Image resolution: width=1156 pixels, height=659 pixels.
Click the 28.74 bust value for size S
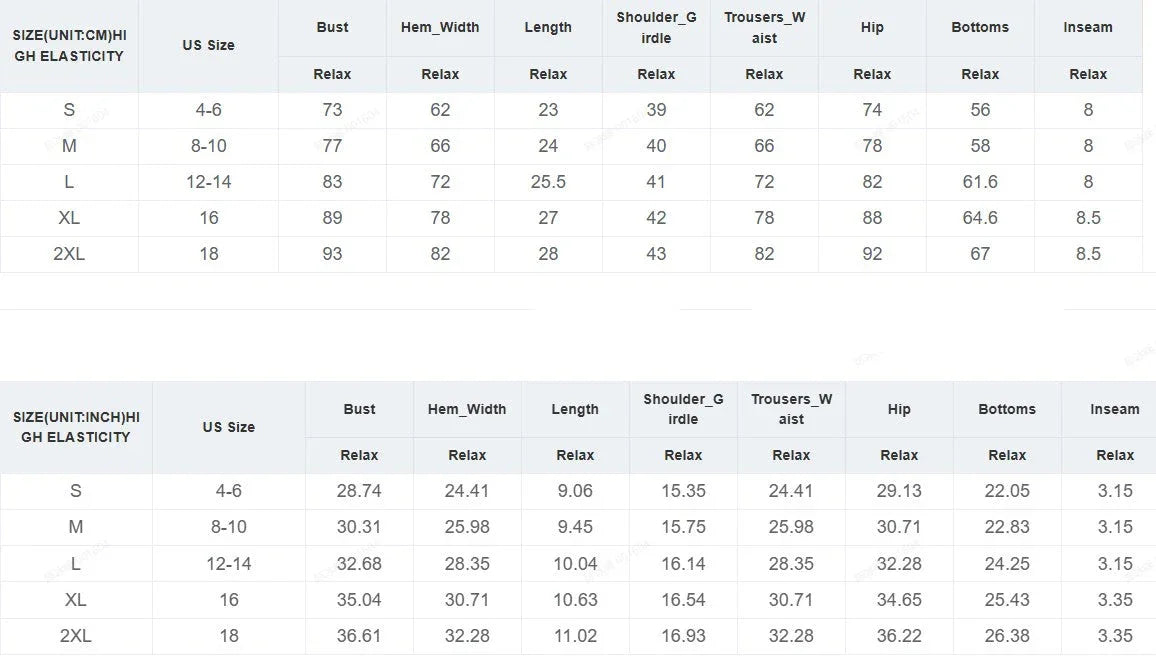point(359,491)
